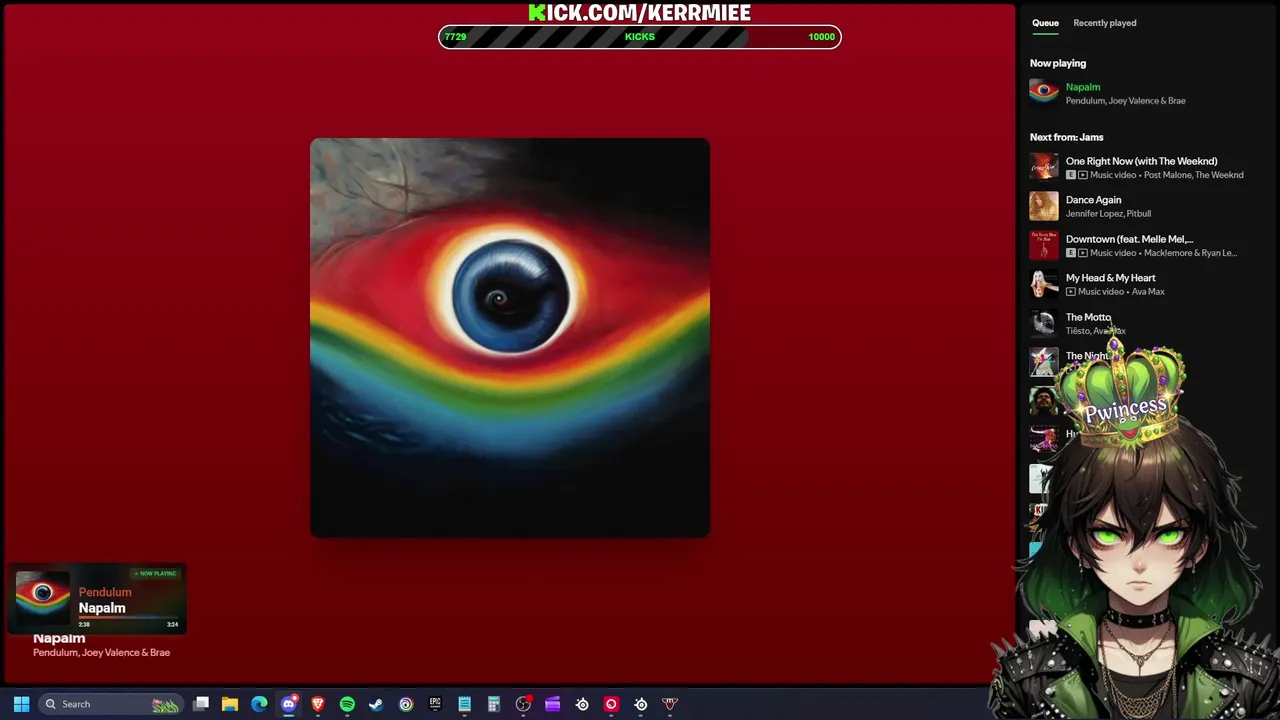Switch to Recently played tab

(x=1105, y=23)
